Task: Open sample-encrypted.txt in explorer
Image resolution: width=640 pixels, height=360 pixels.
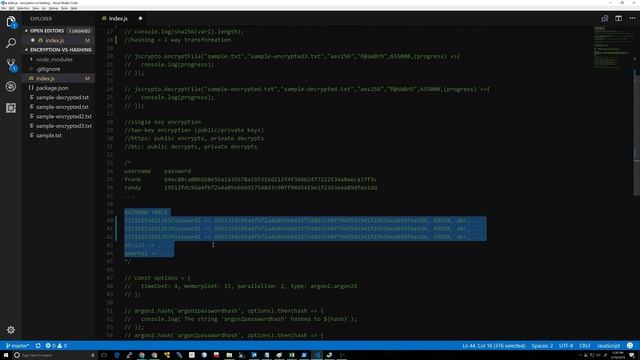Action: pyautogui.click(x=62, y=107)
